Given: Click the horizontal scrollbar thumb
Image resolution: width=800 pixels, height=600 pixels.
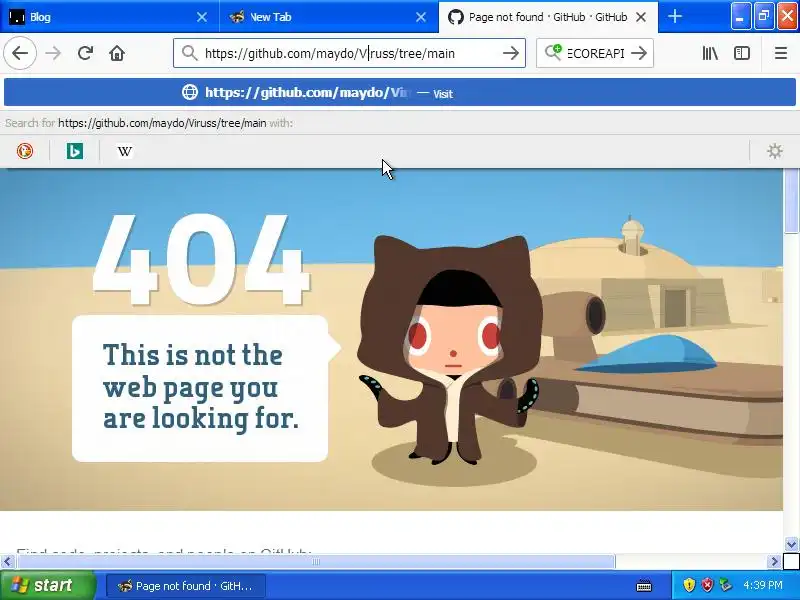Looking at the screenshot, I should (x=315, y=562).
